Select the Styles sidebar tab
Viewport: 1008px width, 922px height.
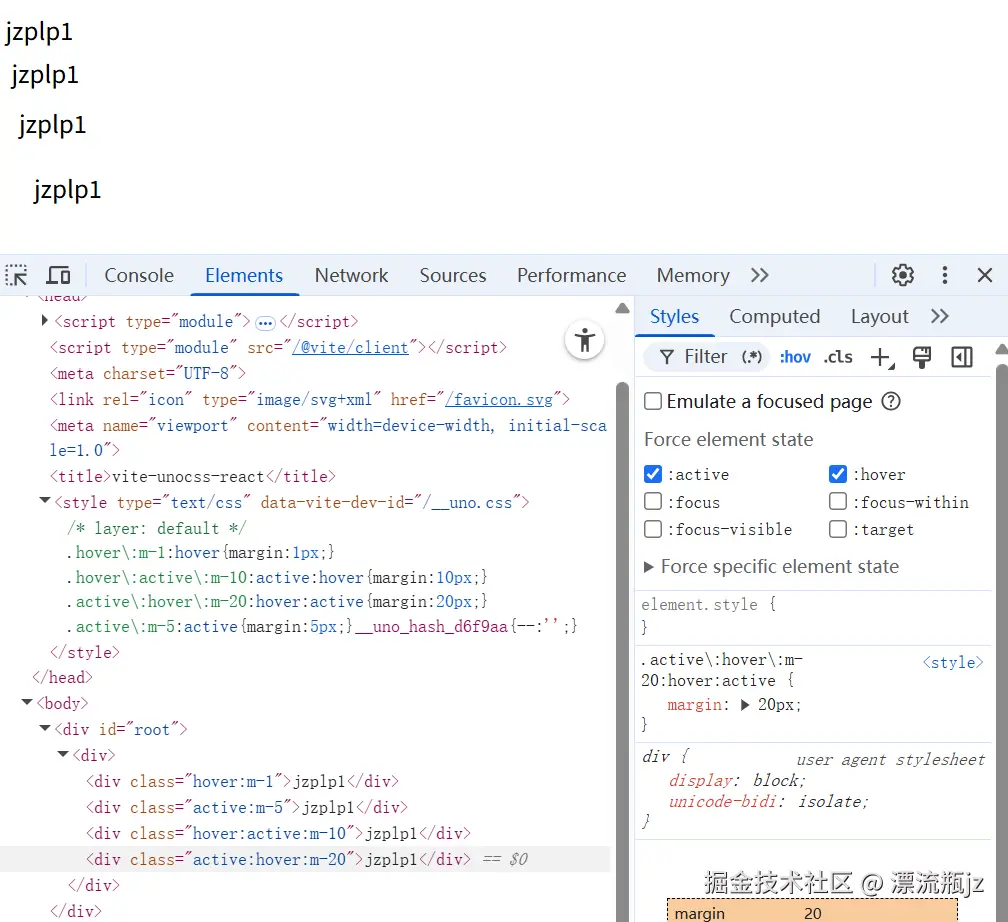(x=674, y=316)
